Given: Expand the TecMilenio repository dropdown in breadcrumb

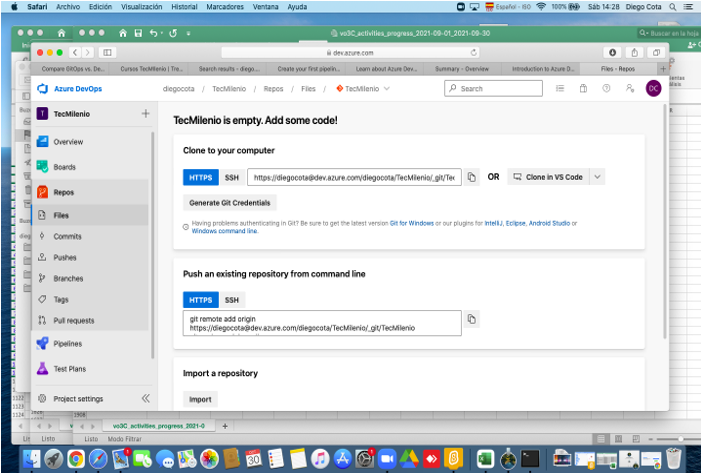Looking at the screenshot, I should 387,89.
